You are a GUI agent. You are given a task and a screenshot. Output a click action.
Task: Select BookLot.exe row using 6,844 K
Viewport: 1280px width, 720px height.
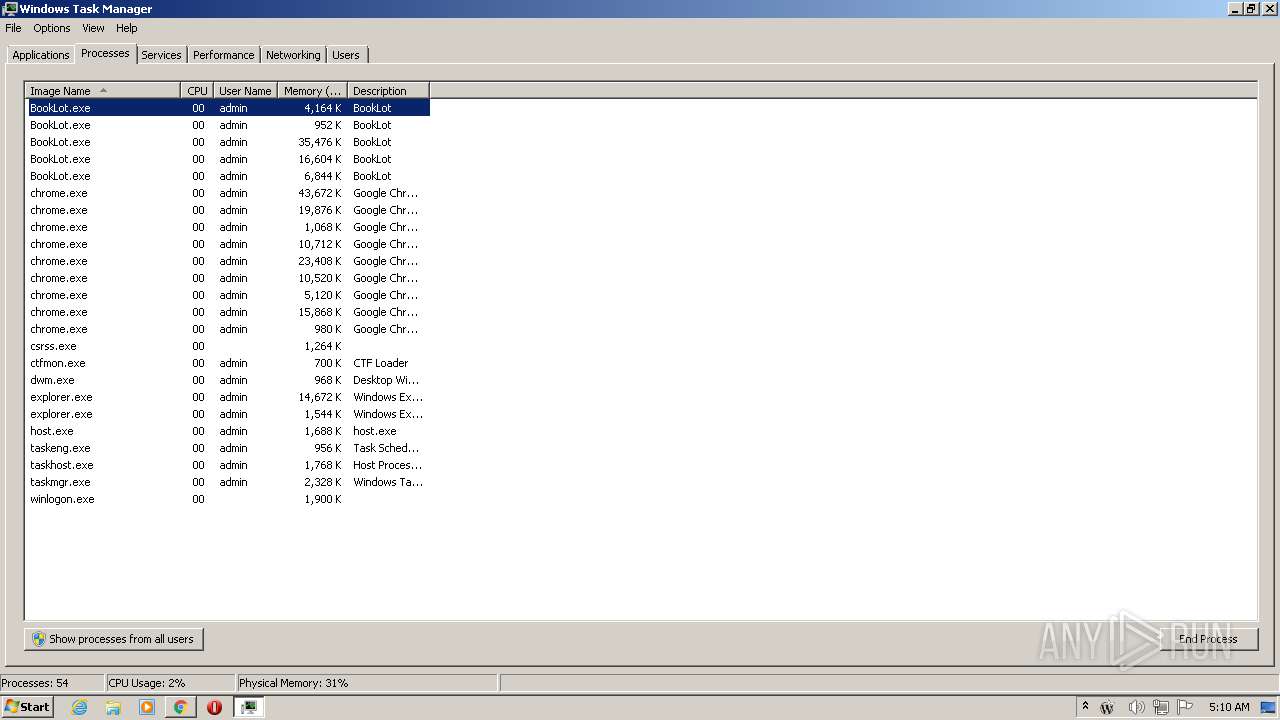click(x=228, y=176)
